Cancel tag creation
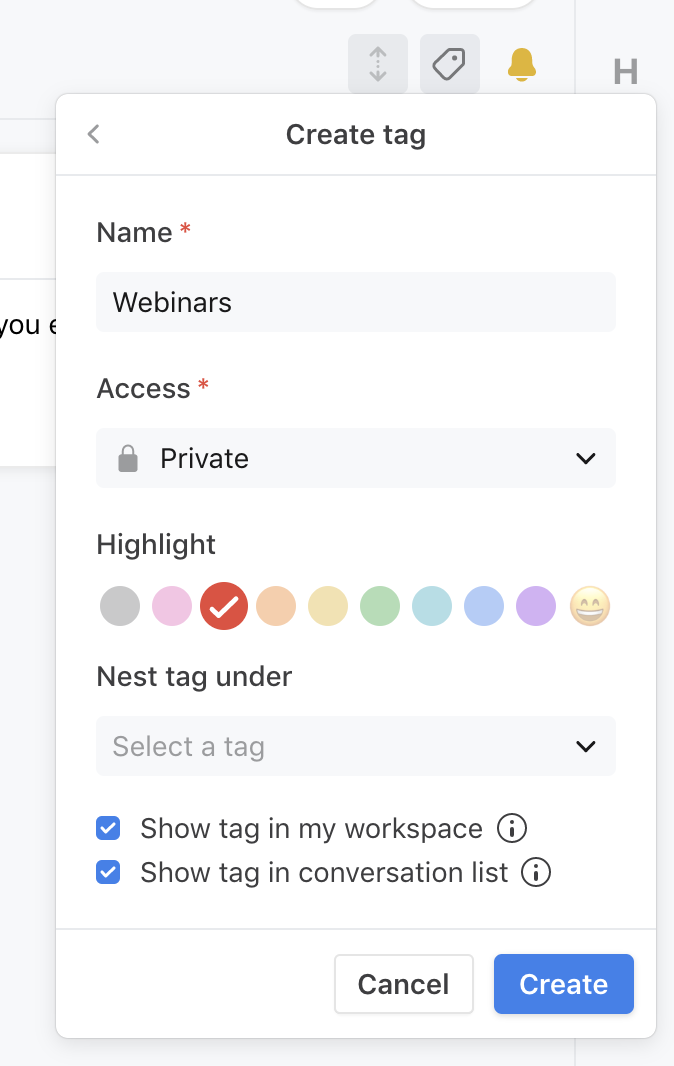 (403, 984)
